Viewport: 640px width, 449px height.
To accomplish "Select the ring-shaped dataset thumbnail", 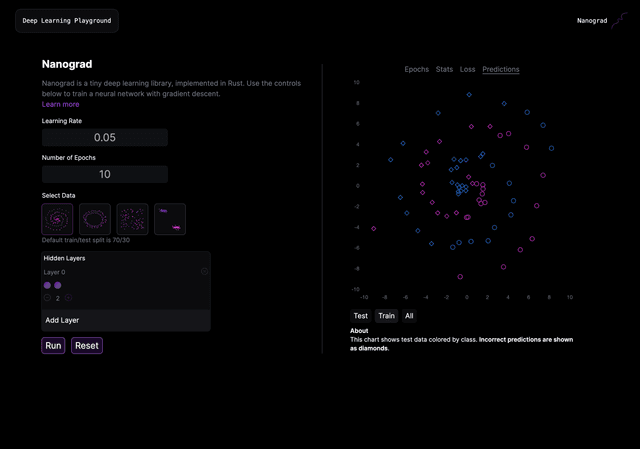I will (95, 219).
